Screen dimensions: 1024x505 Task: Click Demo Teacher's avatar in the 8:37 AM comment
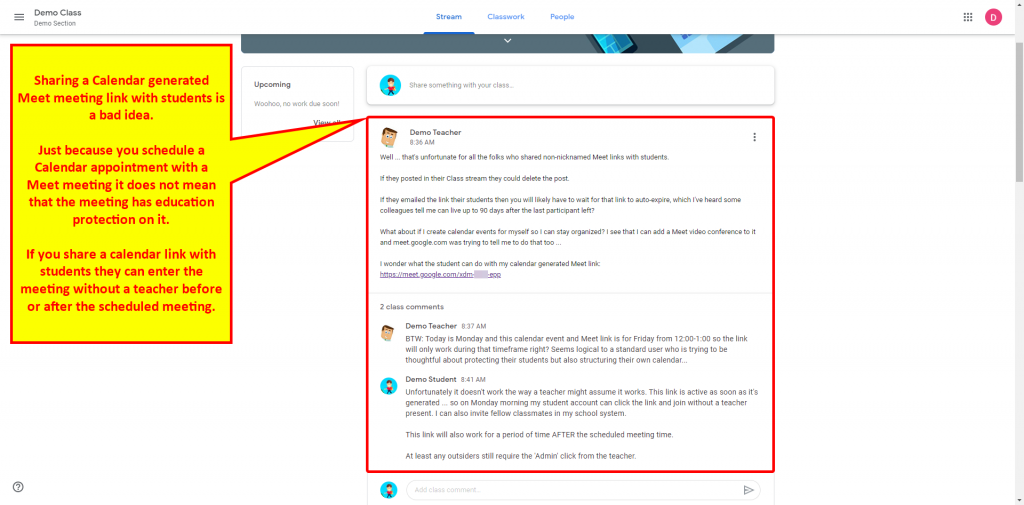point(389,333)
